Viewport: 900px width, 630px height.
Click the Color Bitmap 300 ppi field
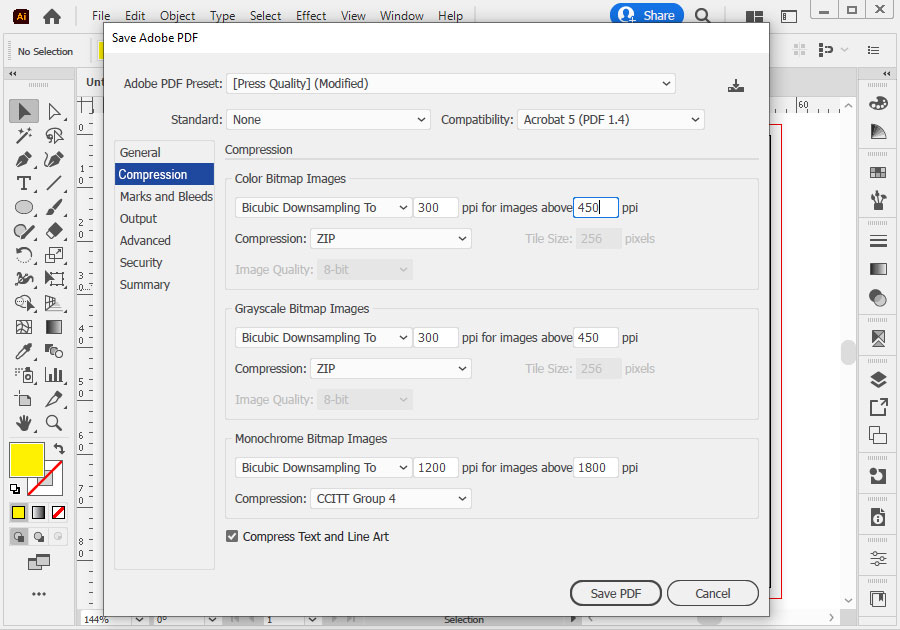click(436, 208)
